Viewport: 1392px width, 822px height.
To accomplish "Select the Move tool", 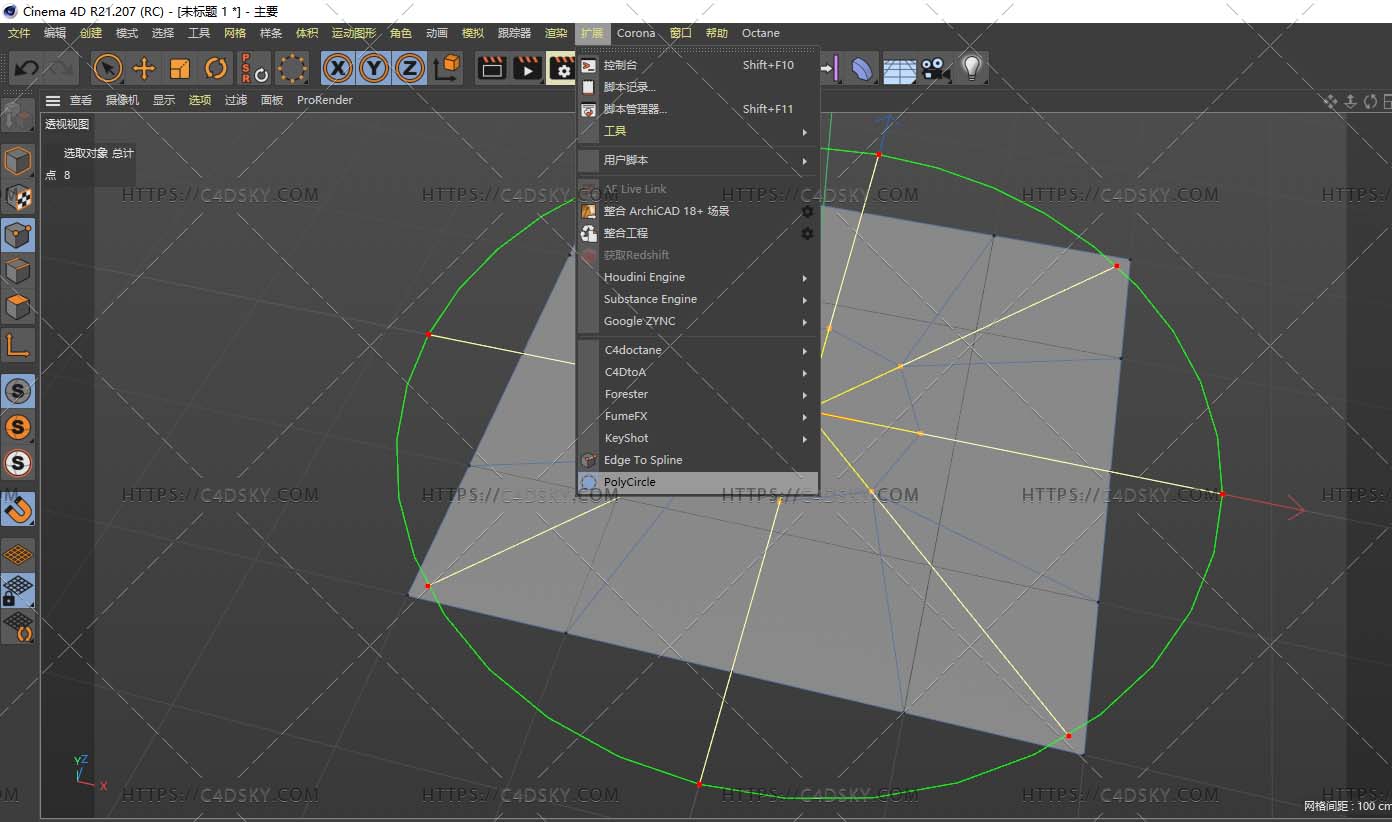I will pyautogui.click(x=144, y=68).
